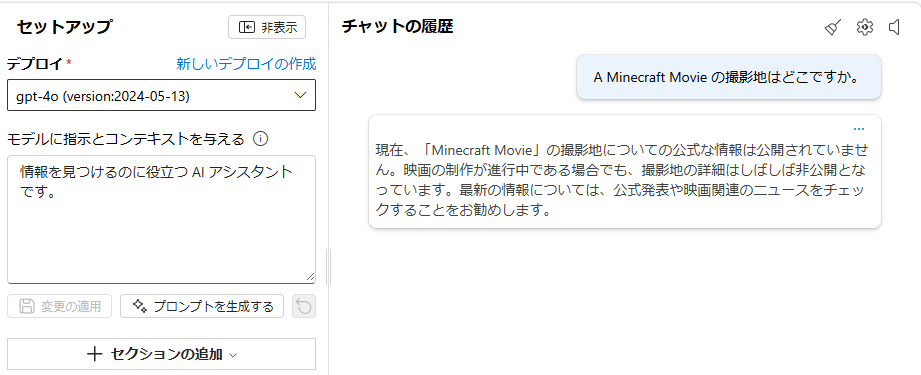Open the 新しいデプロイの作成 link

(x=246, y=63)
